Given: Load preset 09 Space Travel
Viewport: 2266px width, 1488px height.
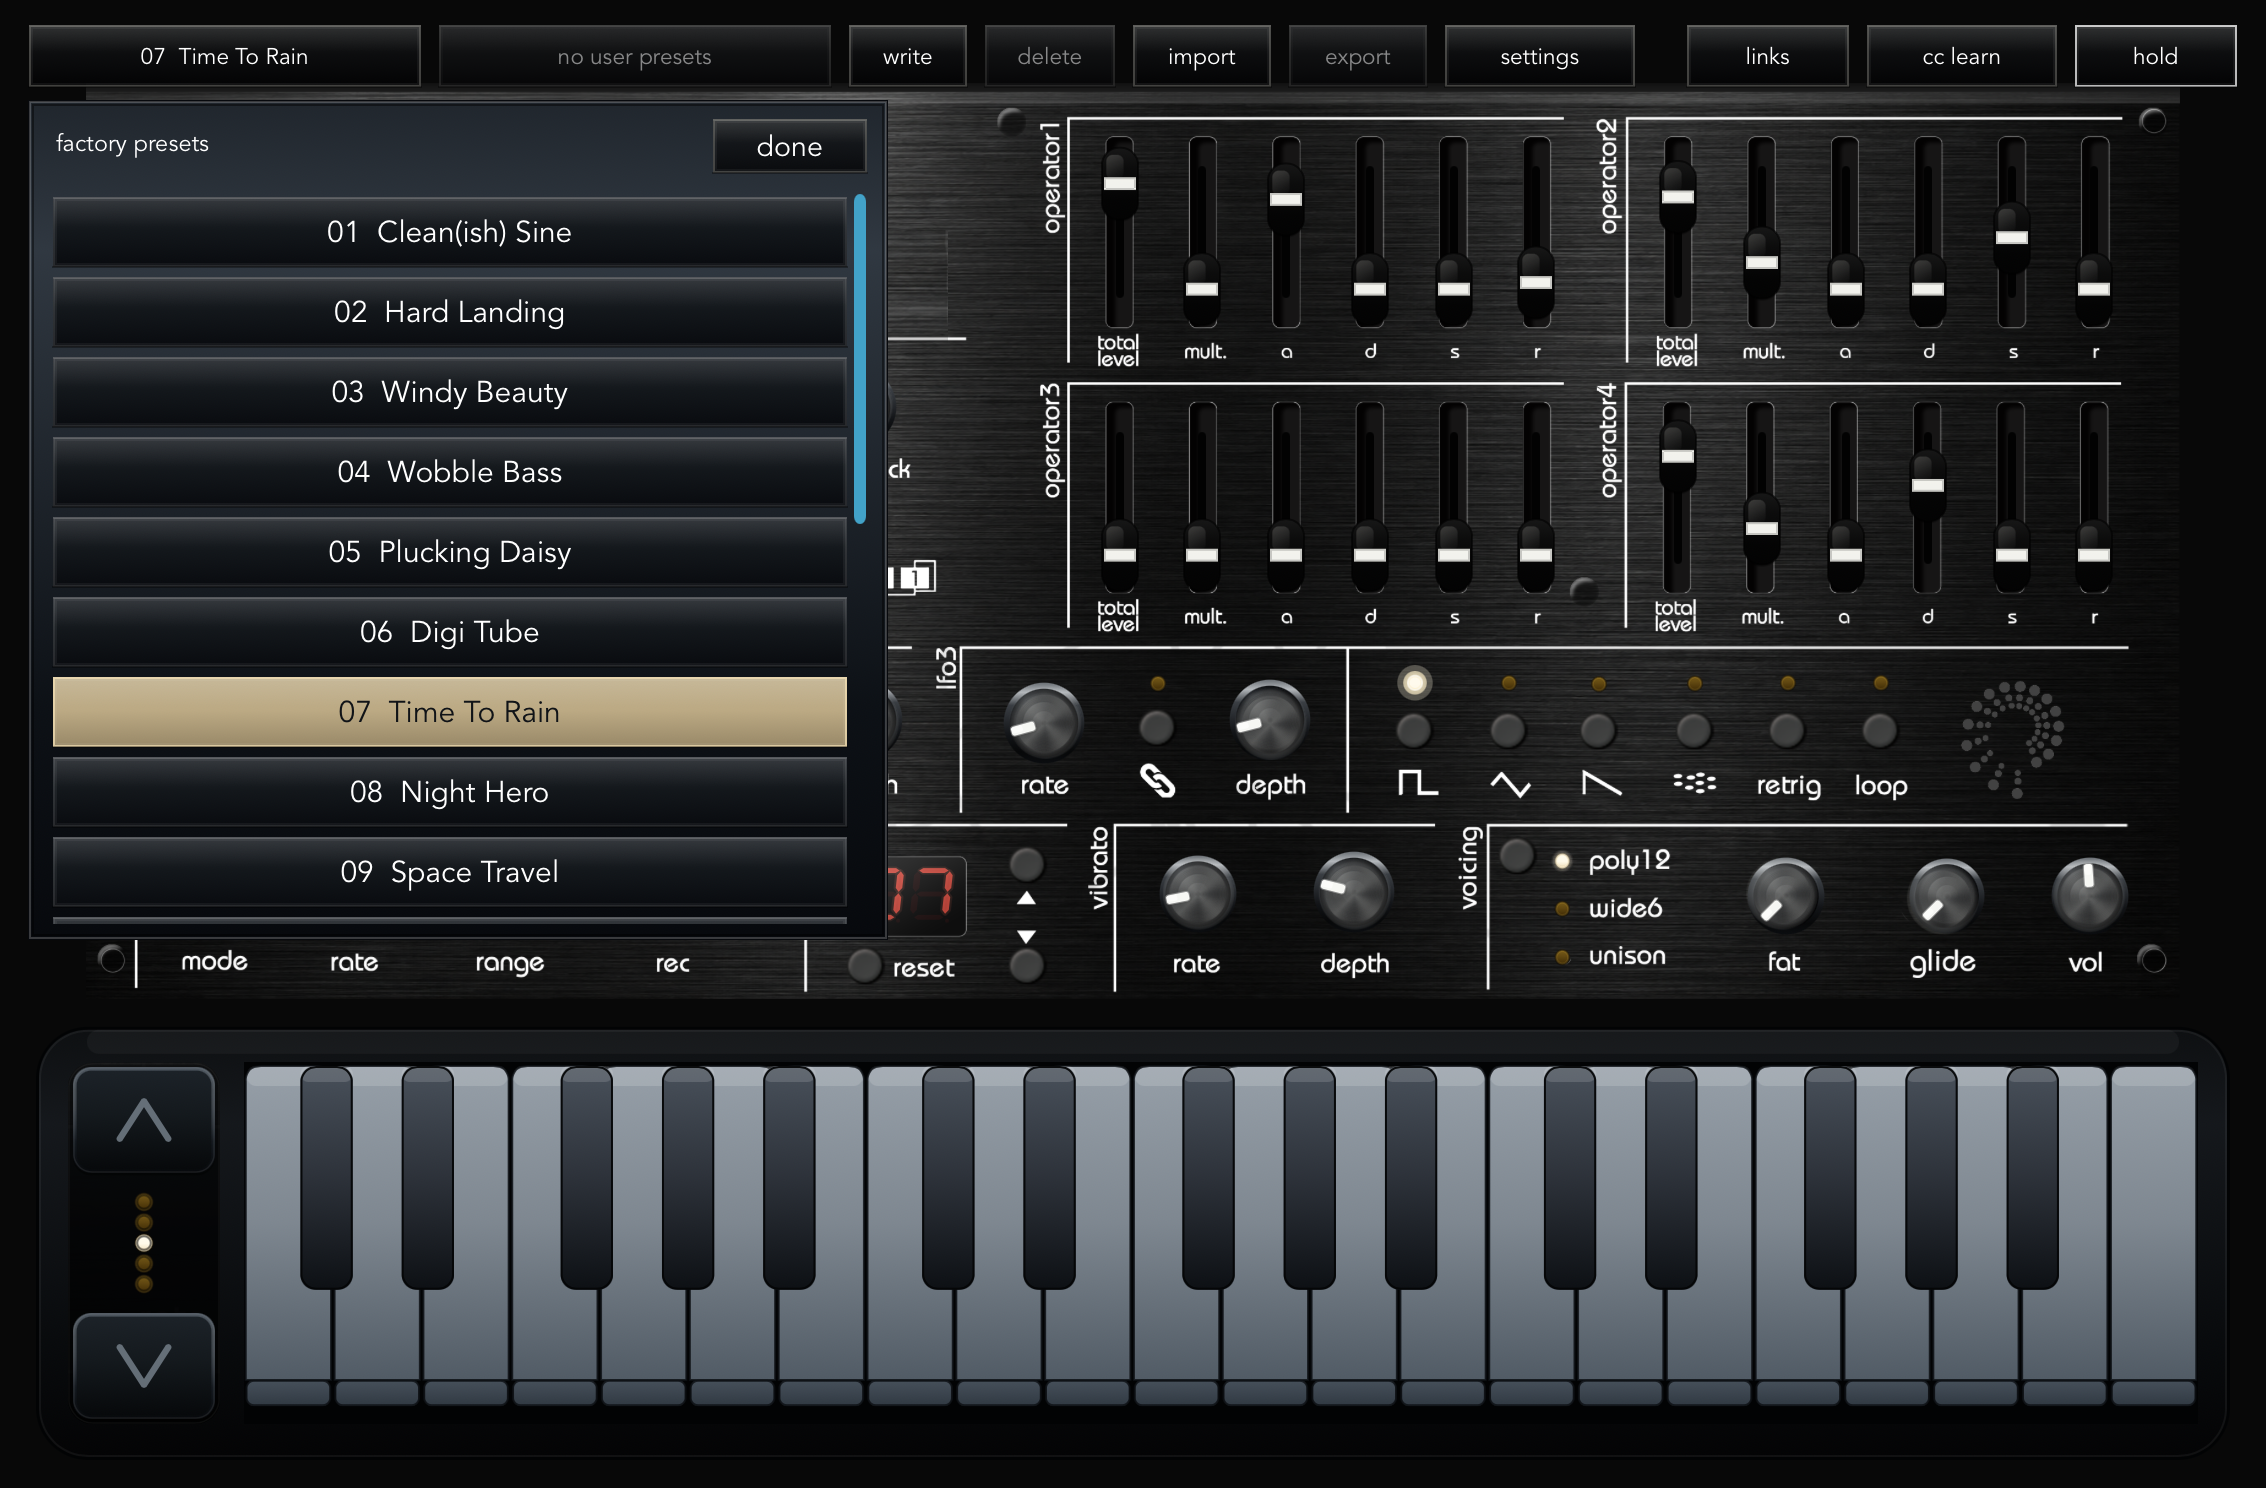Looking at the screenshot, I should 450,872.
